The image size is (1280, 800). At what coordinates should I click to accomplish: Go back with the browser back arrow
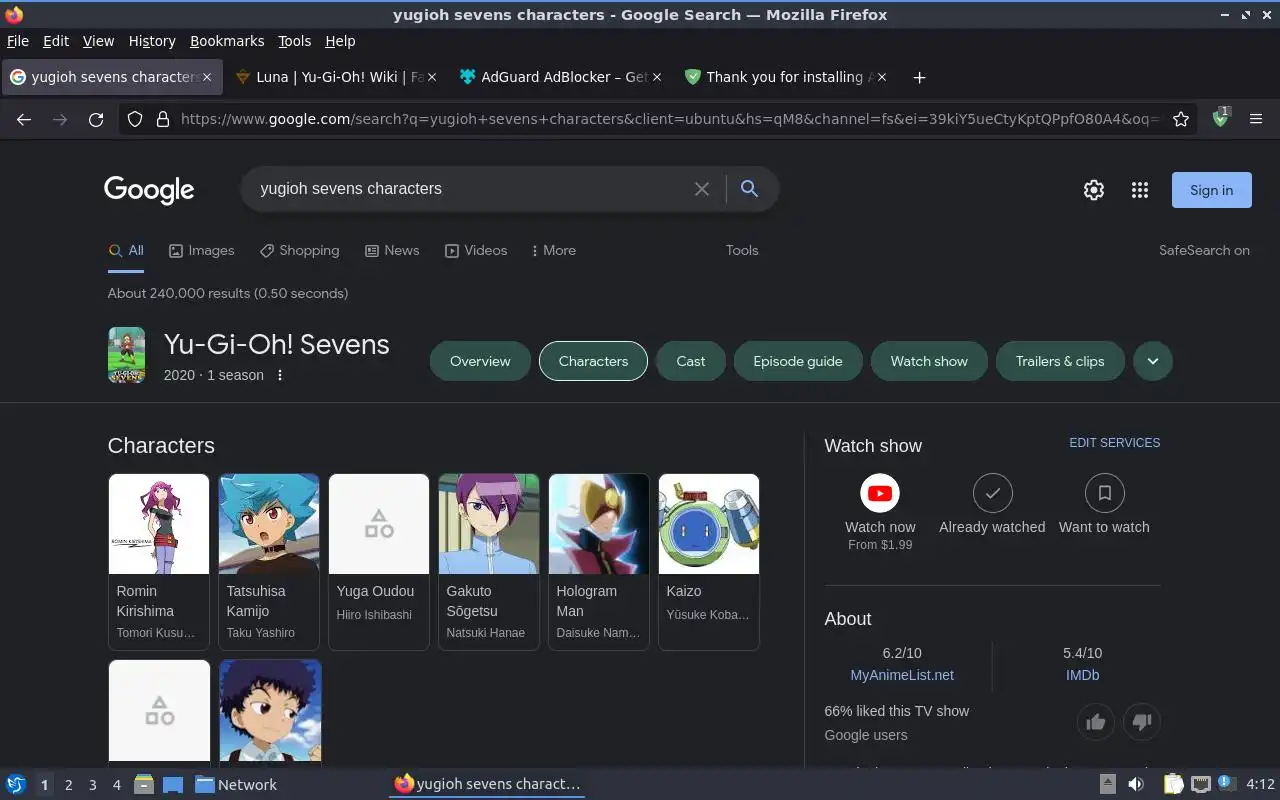(24, 119)
